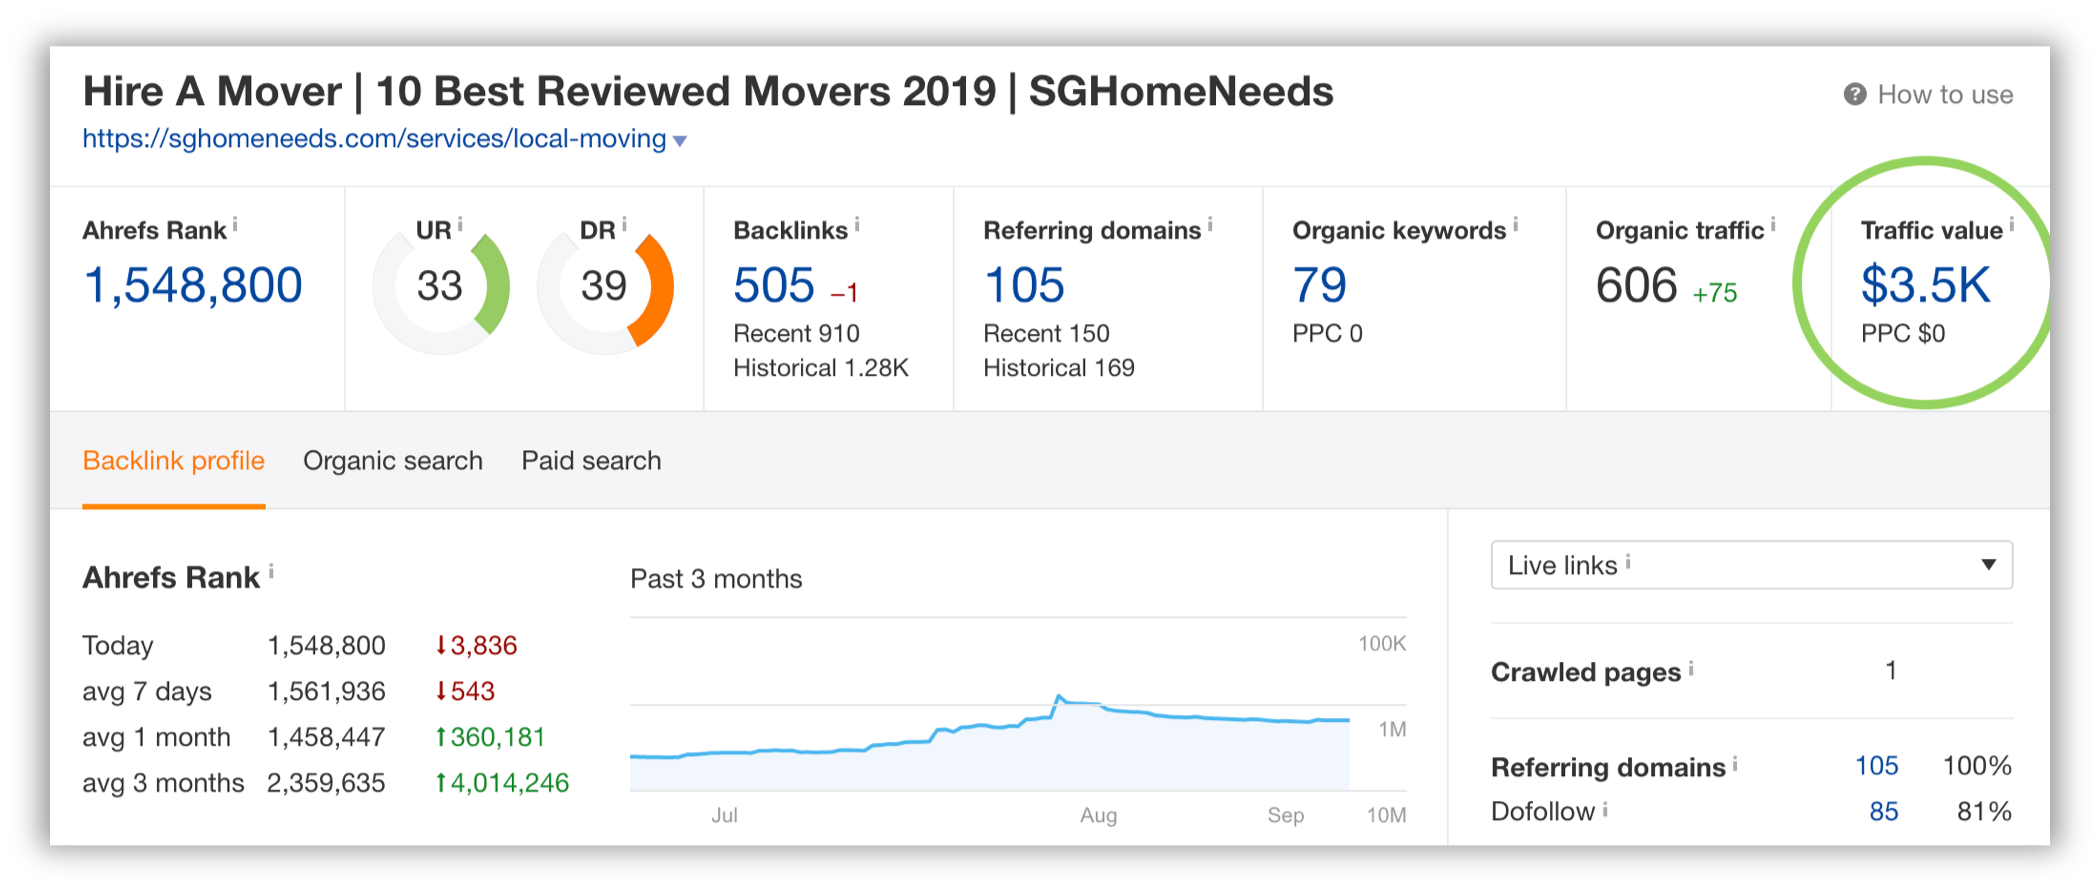This screenshot has width=2100, height=889.
Task: Show info tooltip for Referring domains metric
Action: (x=1210, y=225)
